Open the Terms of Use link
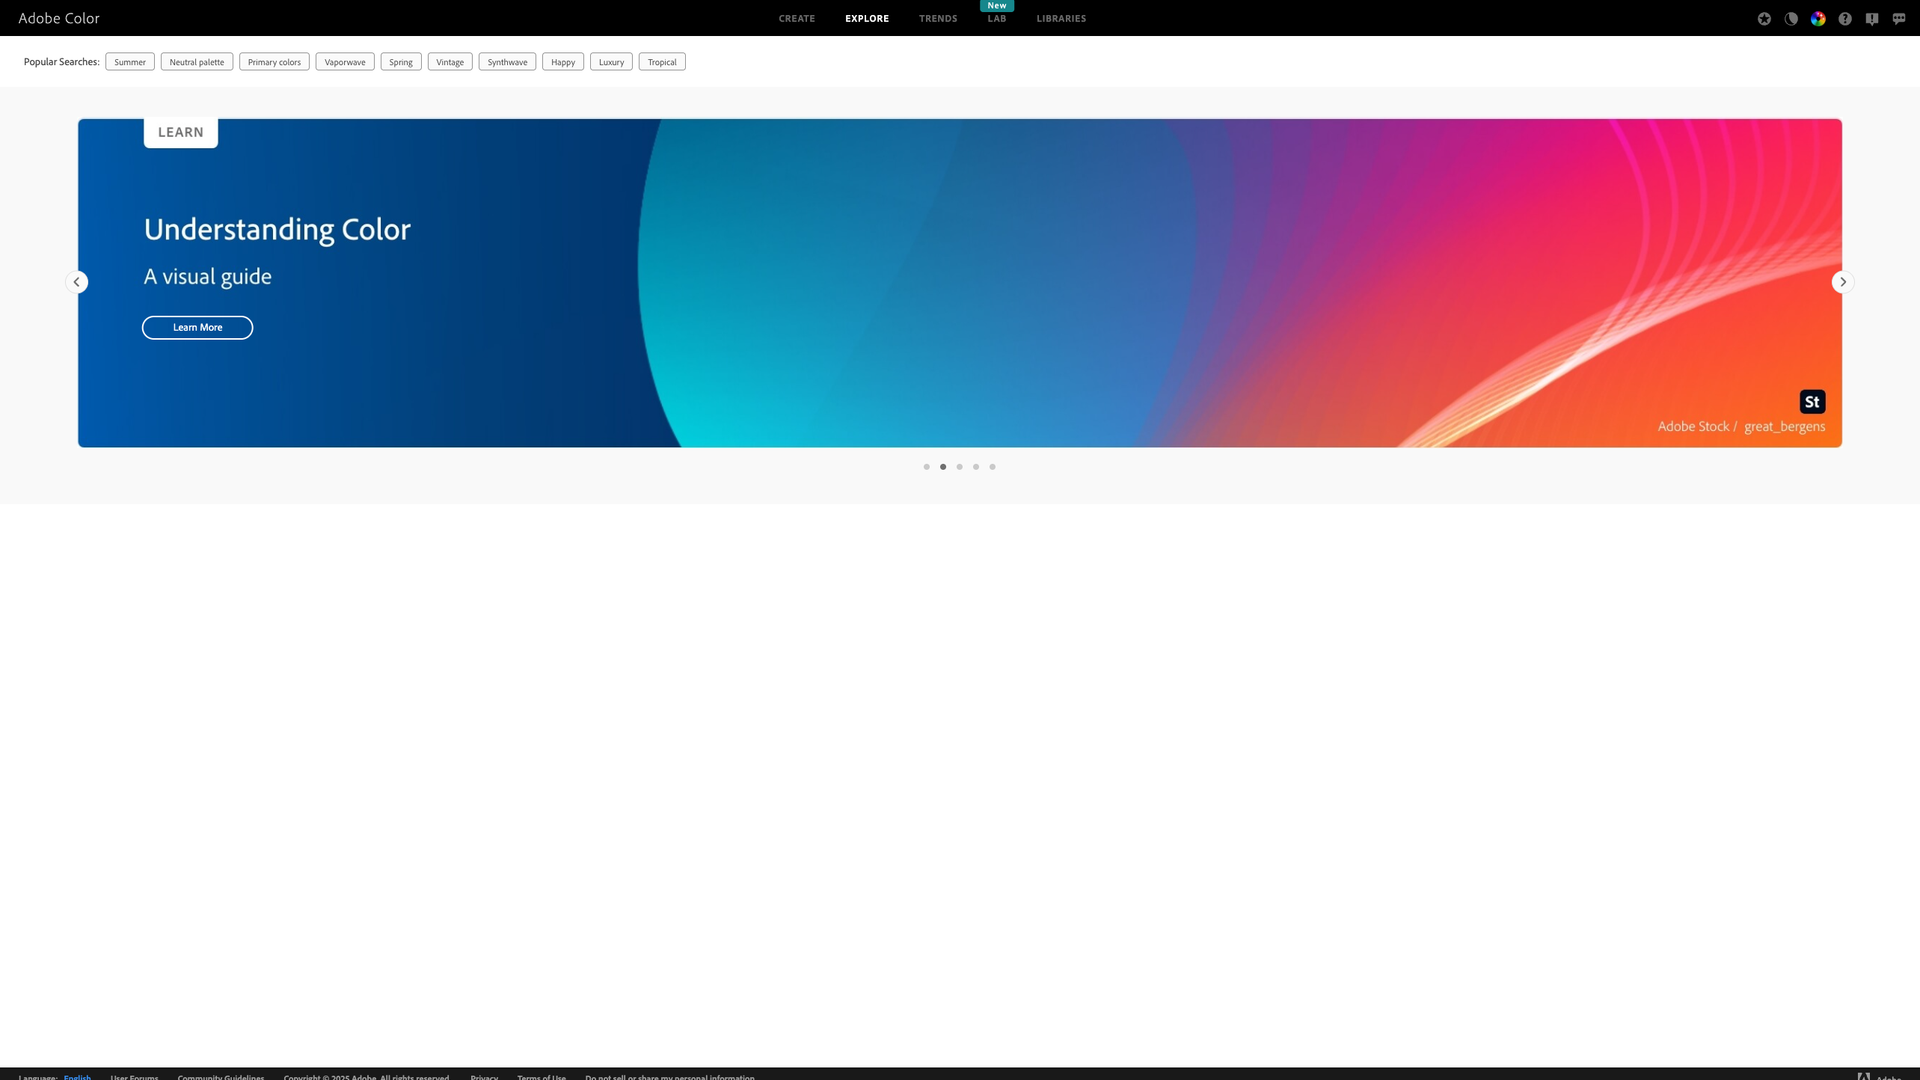The height and width of the screenshot is (1080, 1920). 541,1077
